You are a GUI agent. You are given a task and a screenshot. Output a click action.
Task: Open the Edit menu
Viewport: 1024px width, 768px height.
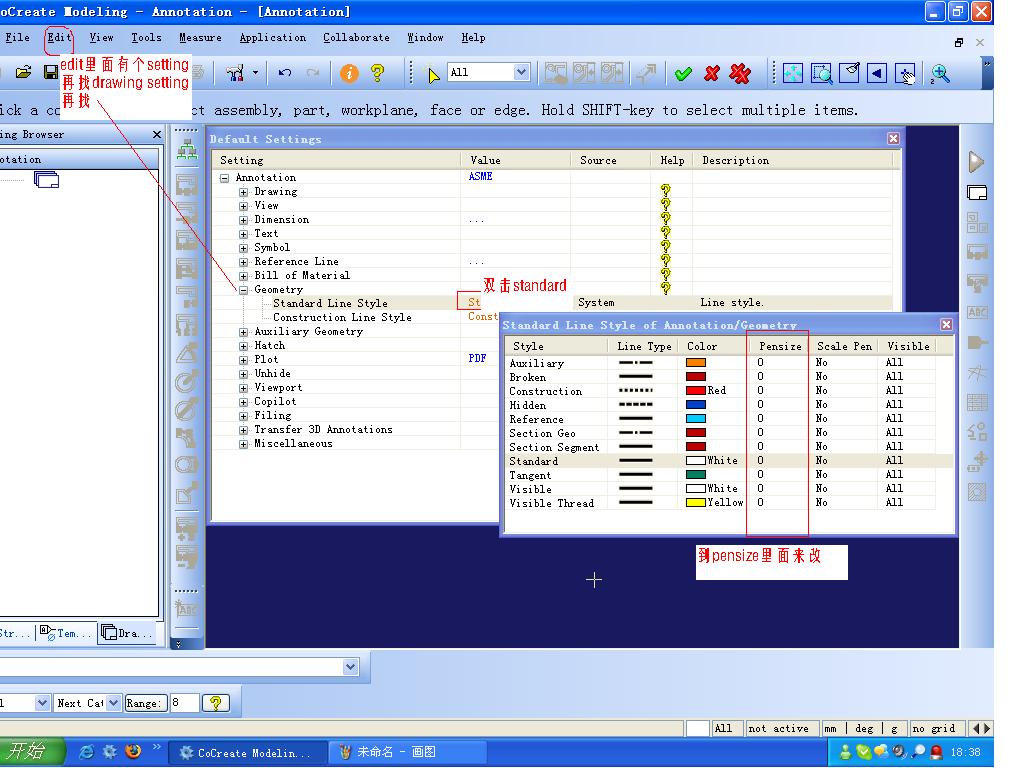tap(59, 37)
